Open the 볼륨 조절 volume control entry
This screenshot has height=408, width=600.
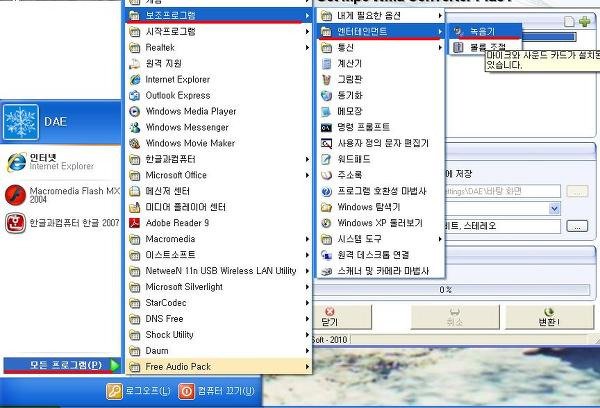[x=485, y=47]
